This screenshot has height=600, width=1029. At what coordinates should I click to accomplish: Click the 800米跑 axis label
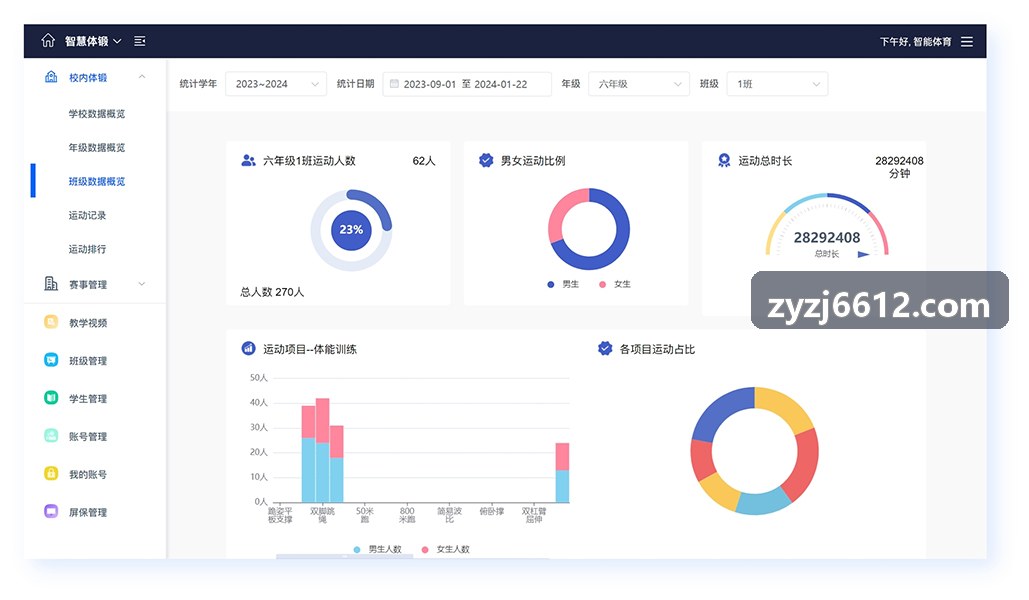[x=407, y=515]
